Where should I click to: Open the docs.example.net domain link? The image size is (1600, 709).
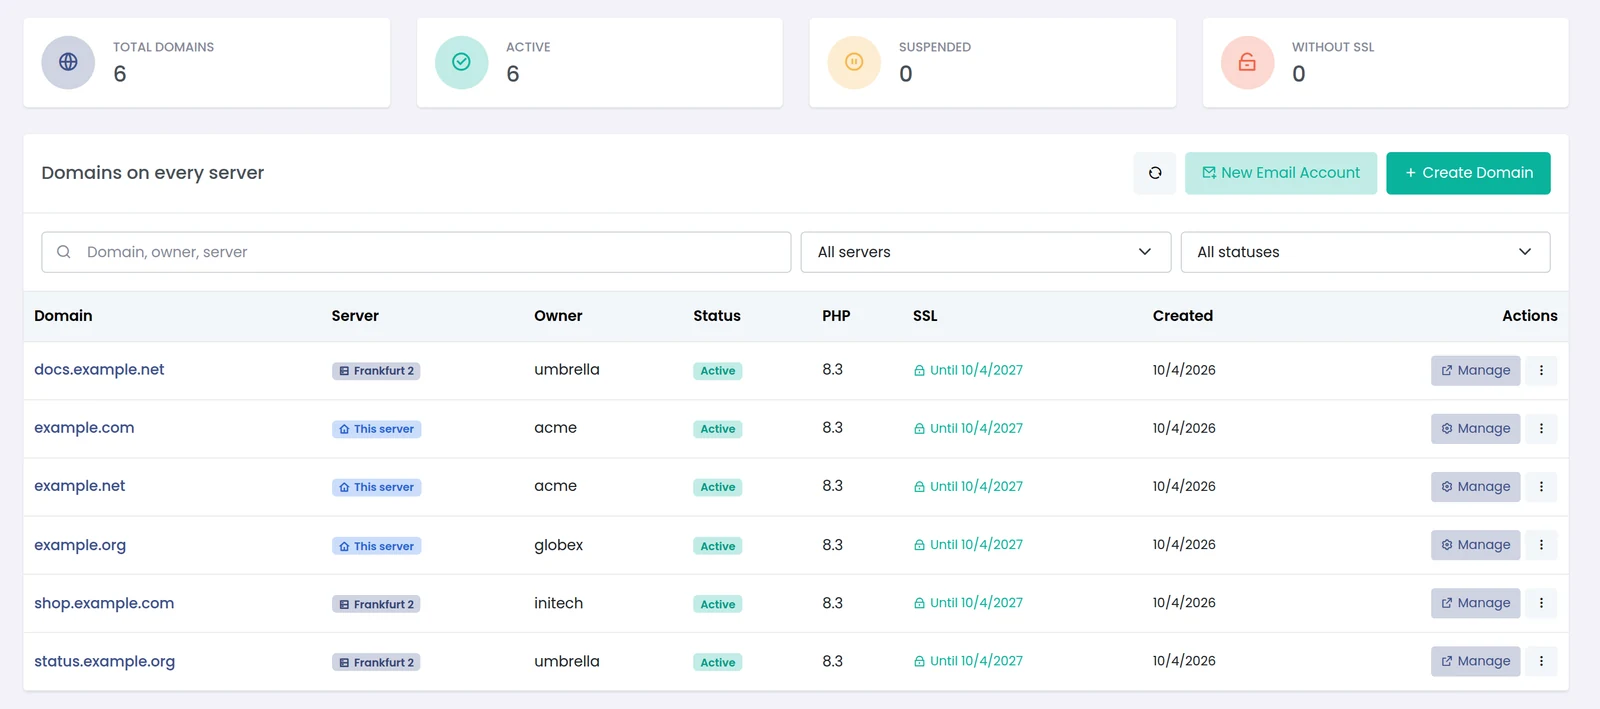click(99, 370)
